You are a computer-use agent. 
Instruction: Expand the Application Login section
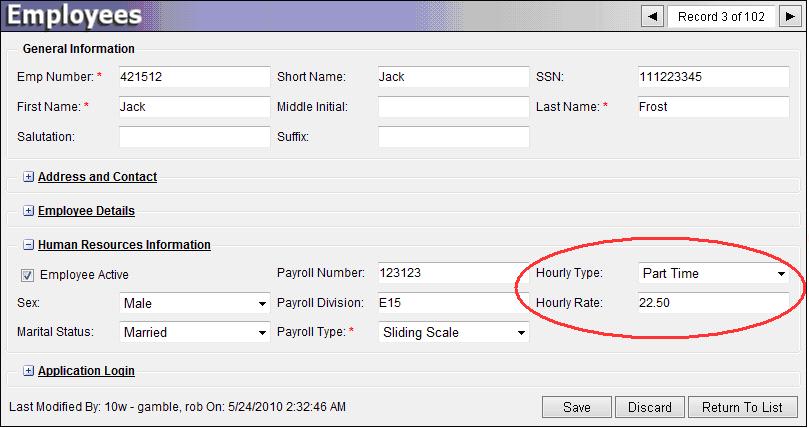pyautogui.click(x=28, y=371)
